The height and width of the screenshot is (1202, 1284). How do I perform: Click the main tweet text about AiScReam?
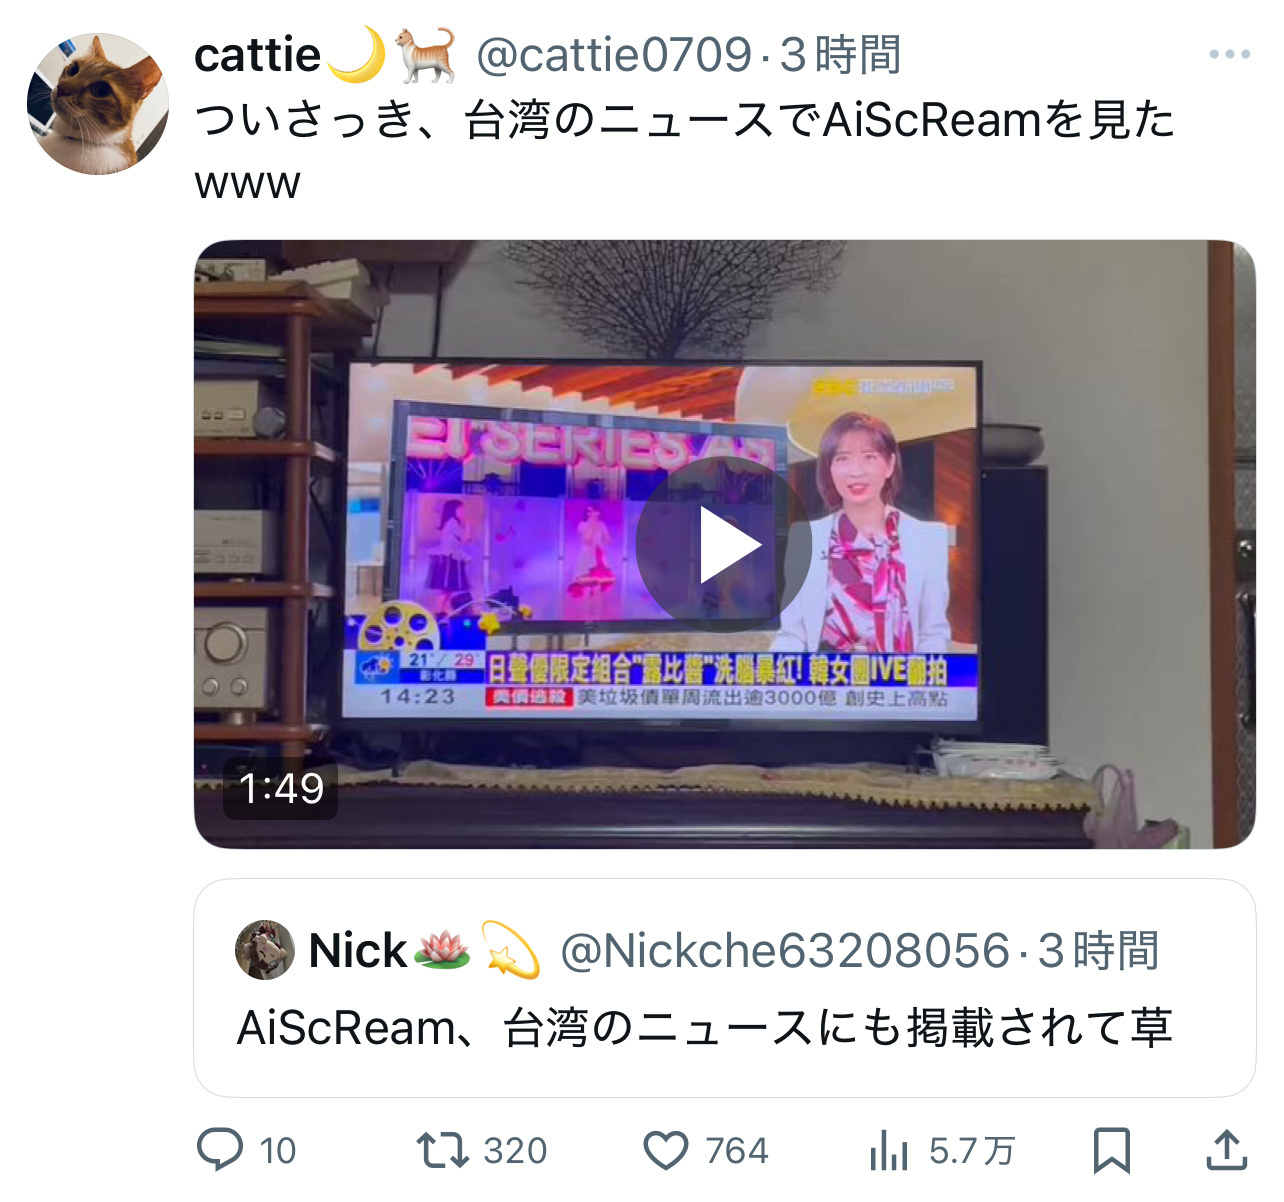[x=685, y=150]
